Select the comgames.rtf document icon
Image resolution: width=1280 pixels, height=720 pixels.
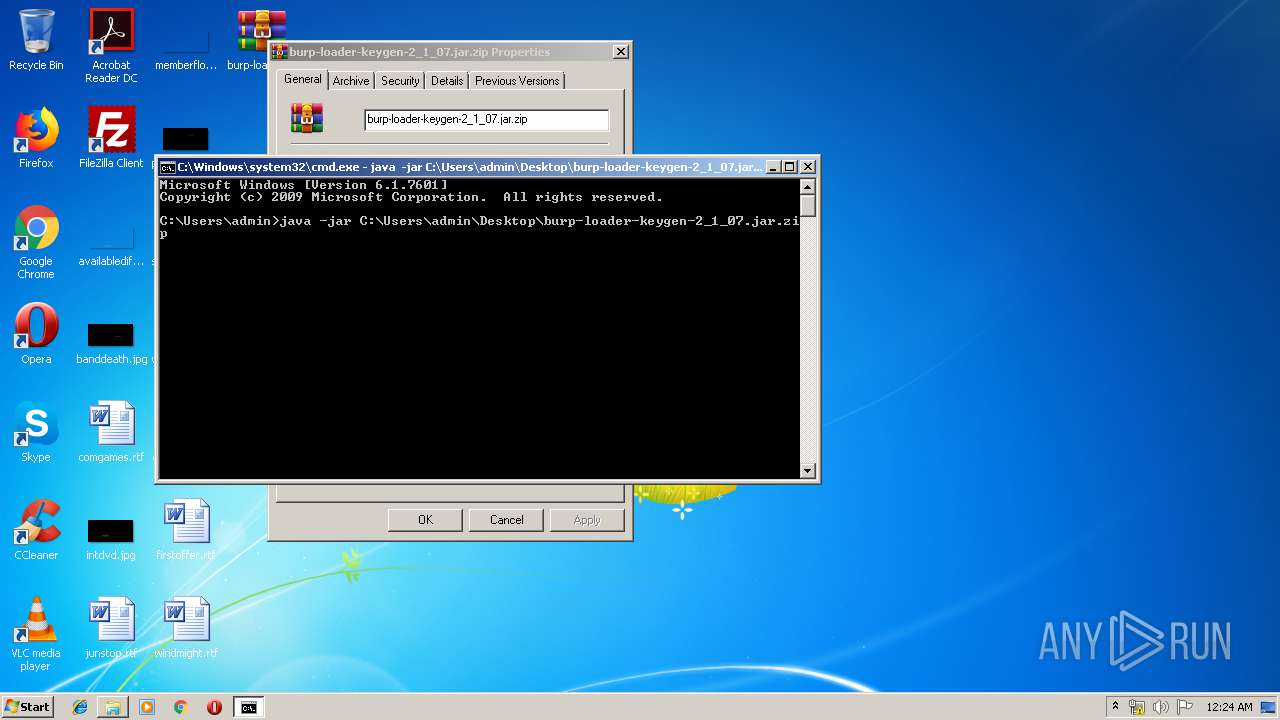click(111, 432)
